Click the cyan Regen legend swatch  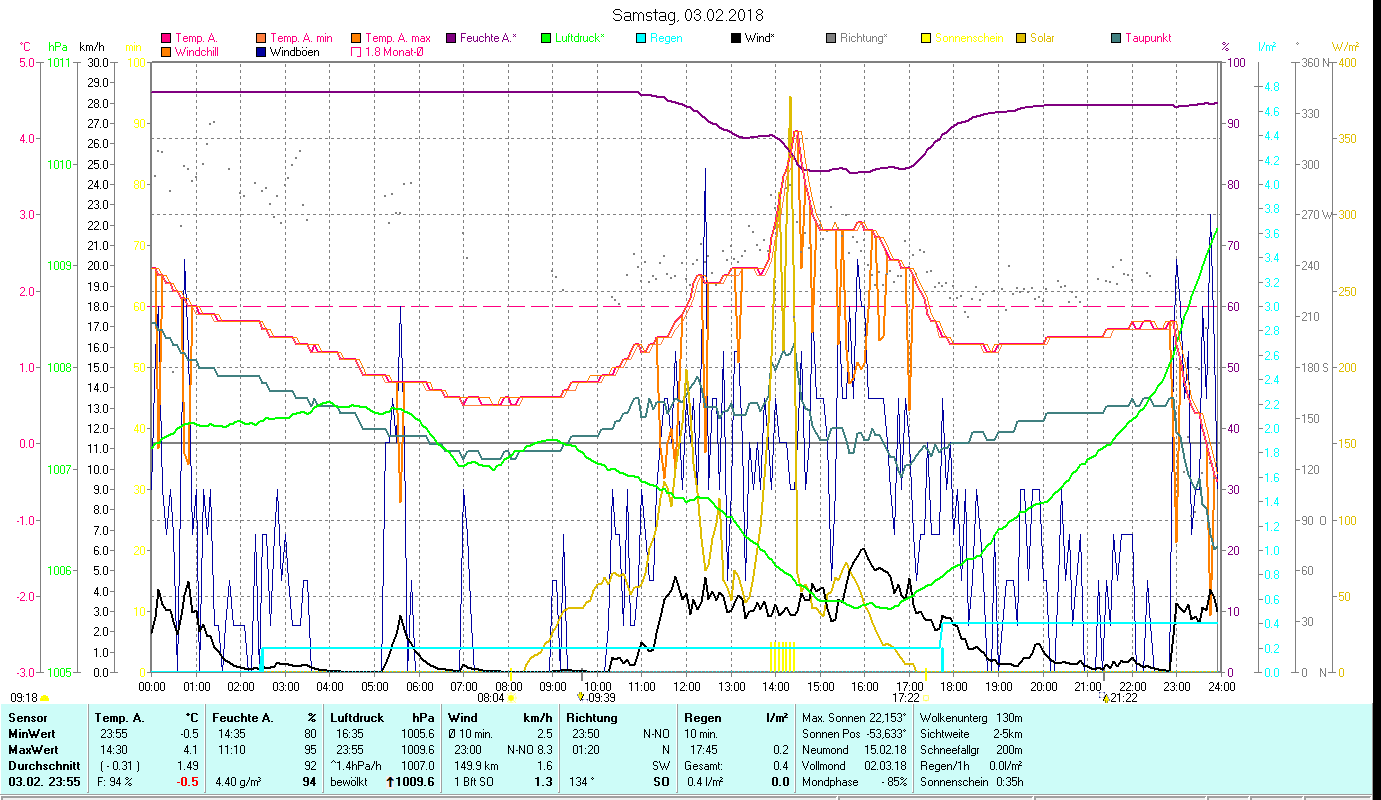pyautogui.click(x=640, y=39)
